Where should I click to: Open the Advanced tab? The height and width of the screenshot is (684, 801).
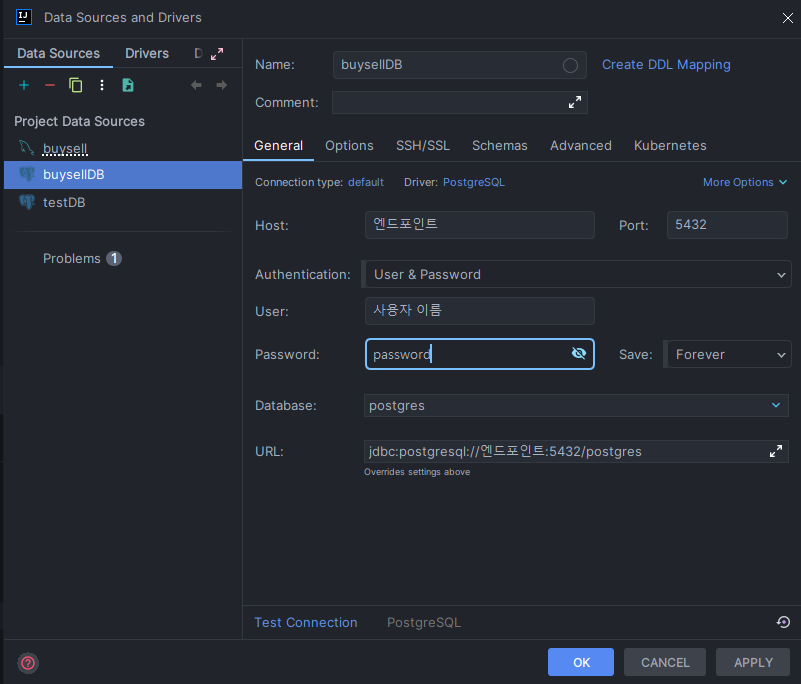[581, 146]
